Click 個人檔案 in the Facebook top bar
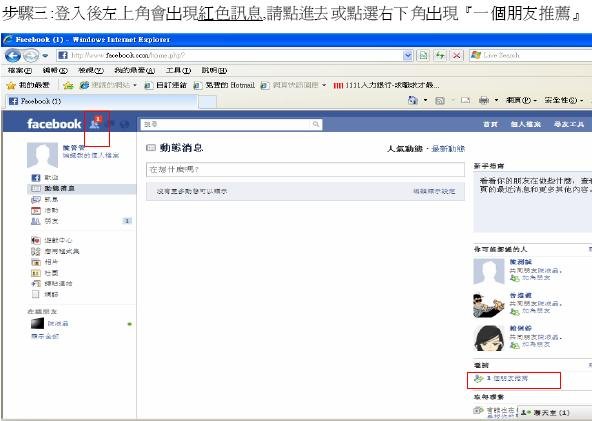Image resolution: width=592 pixels, height=421 pixels. [x=526, y=124]
